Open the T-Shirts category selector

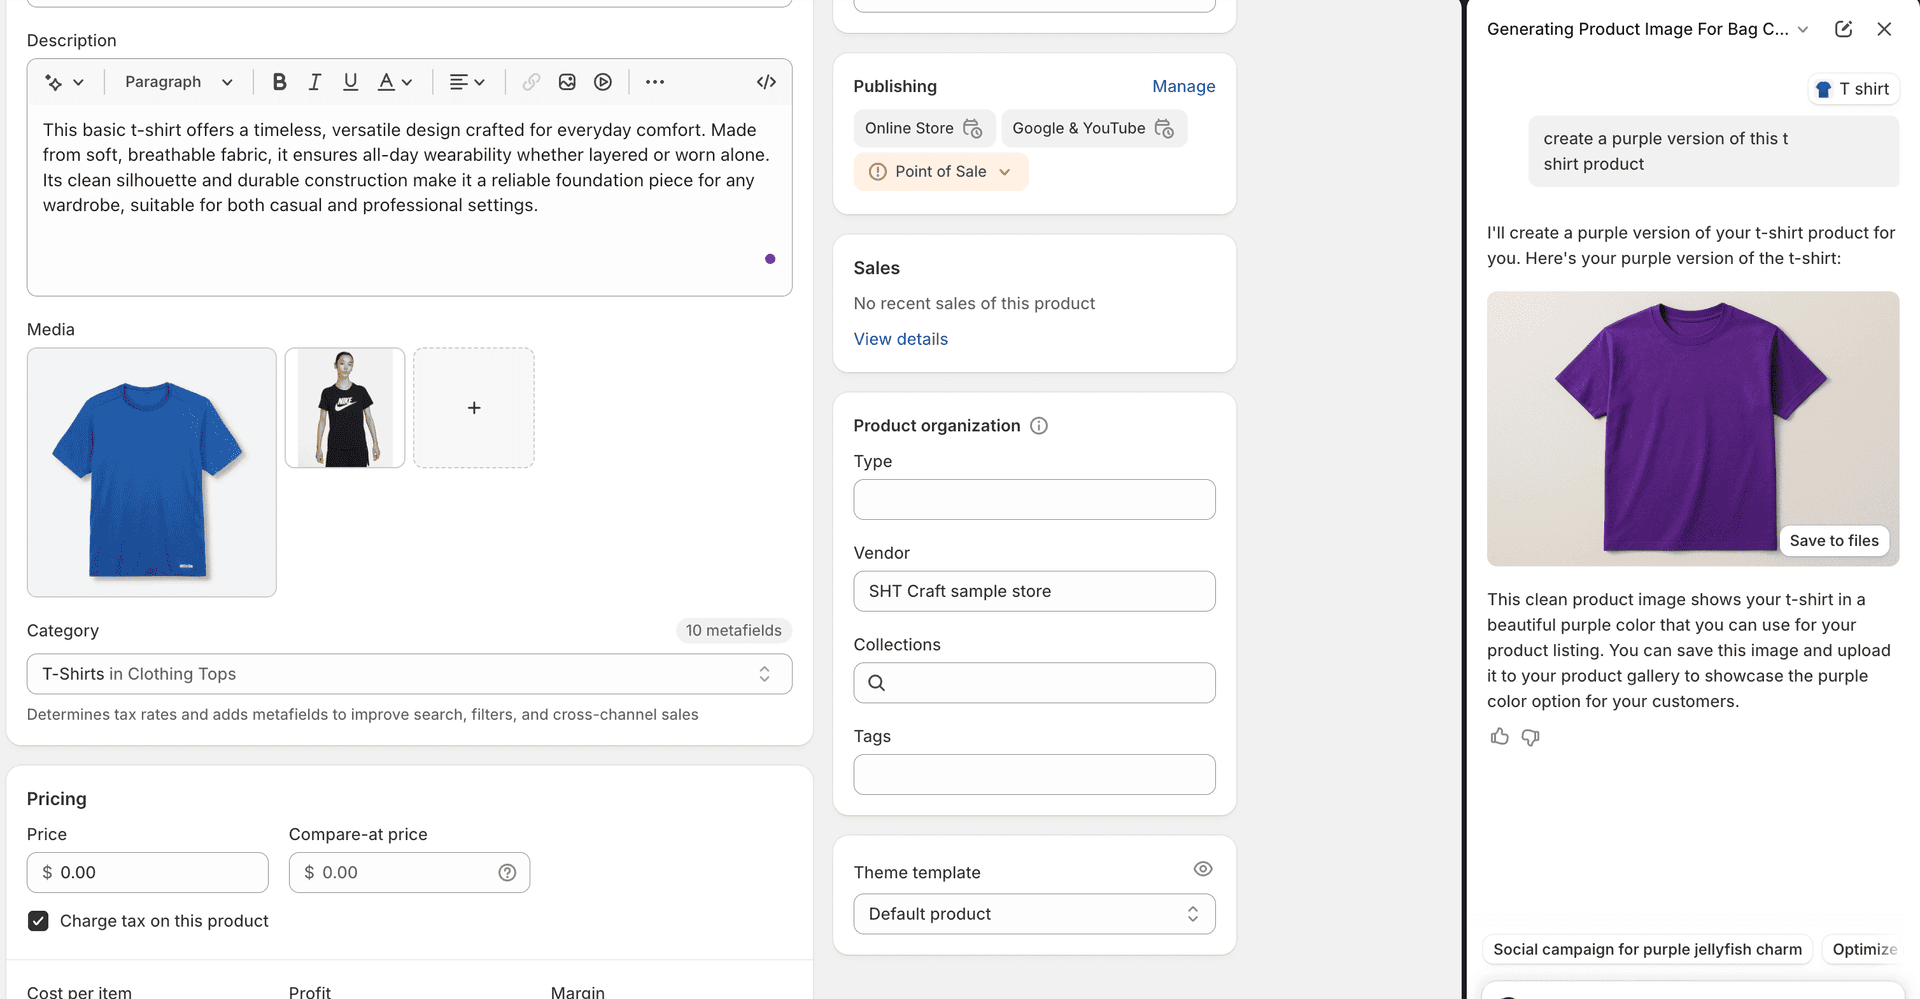409,674
